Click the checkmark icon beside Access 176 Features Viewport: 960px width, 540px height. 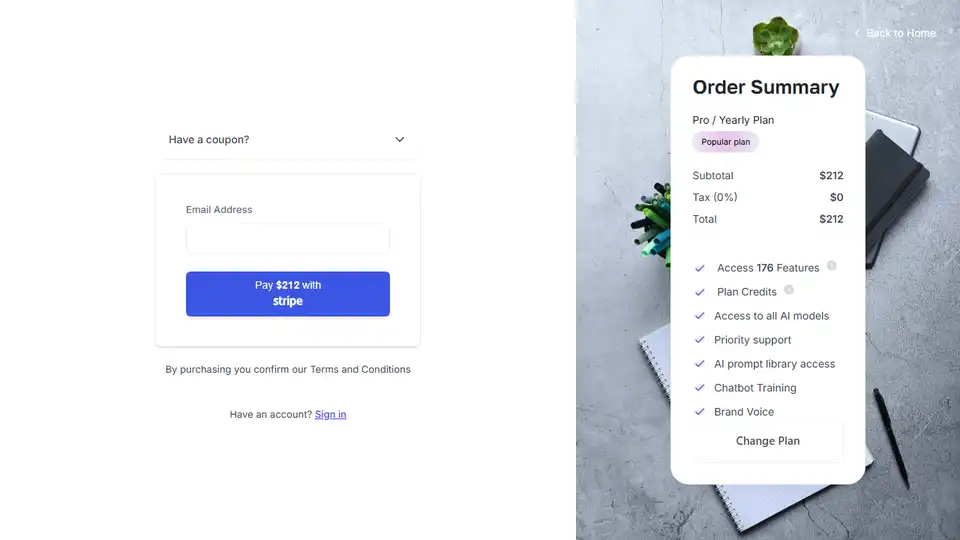click(x=700, y=268)
